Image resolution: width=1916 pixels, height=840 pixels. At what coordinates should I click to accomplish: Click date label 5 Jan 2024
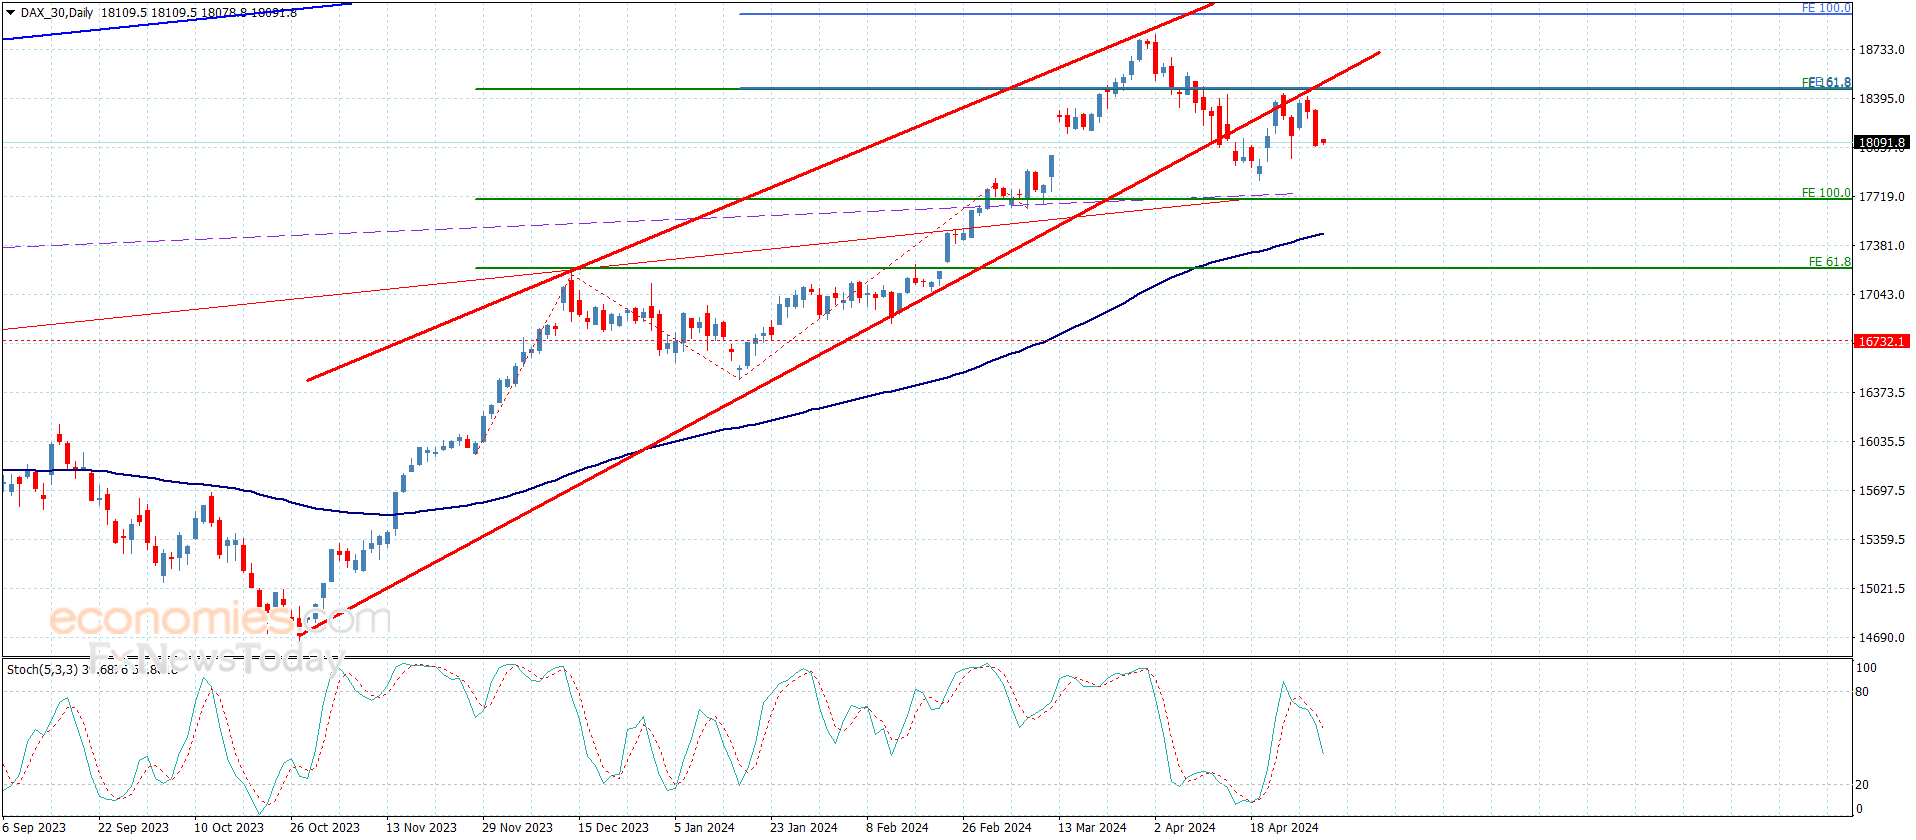tap(704, 827)
